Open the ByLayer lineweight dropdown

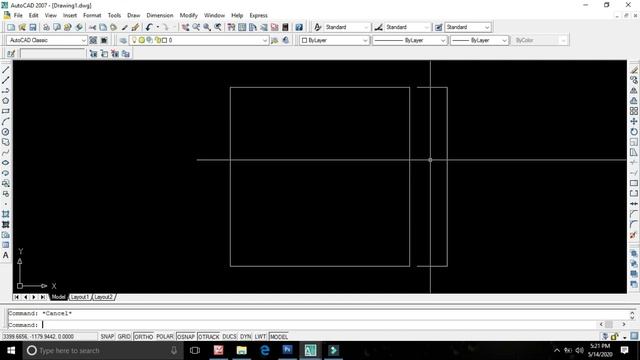(480, 40)
